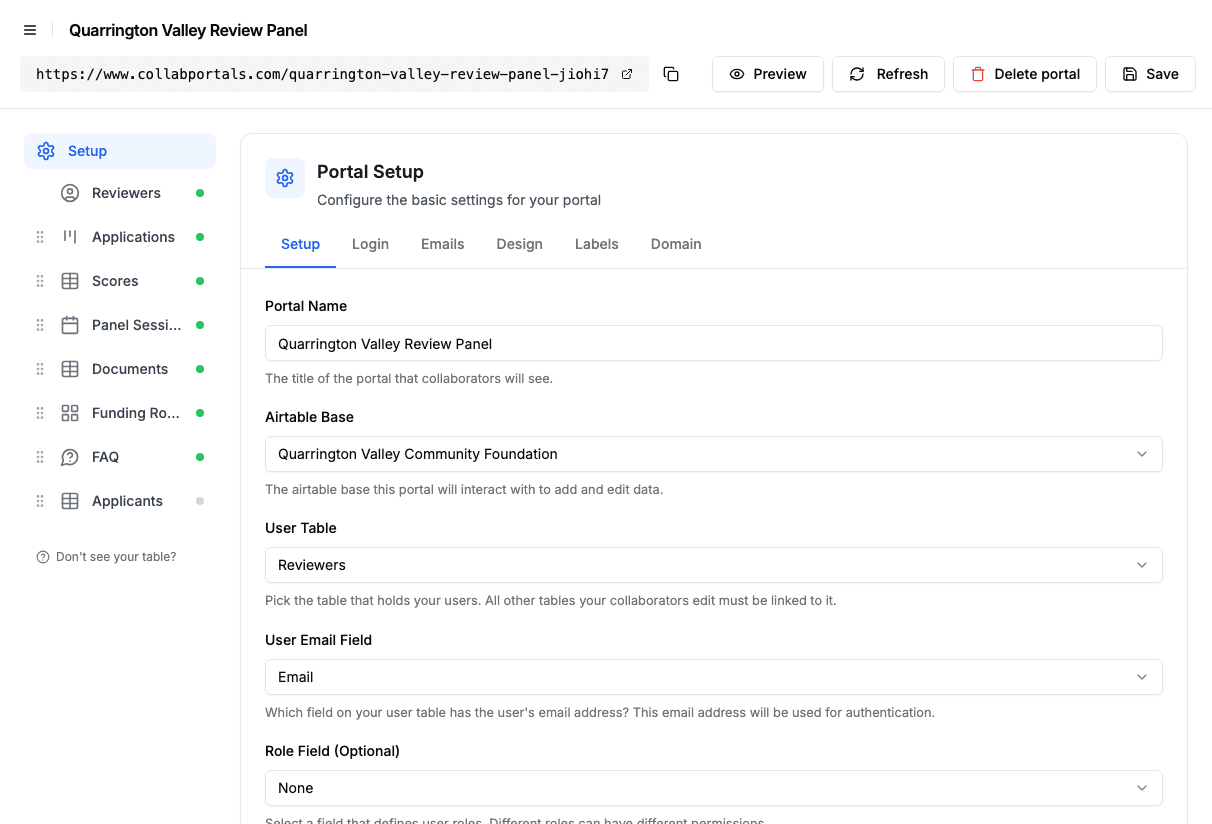Open the User Email Field dropdown
1212x824 pixels.
coord(714,677)
